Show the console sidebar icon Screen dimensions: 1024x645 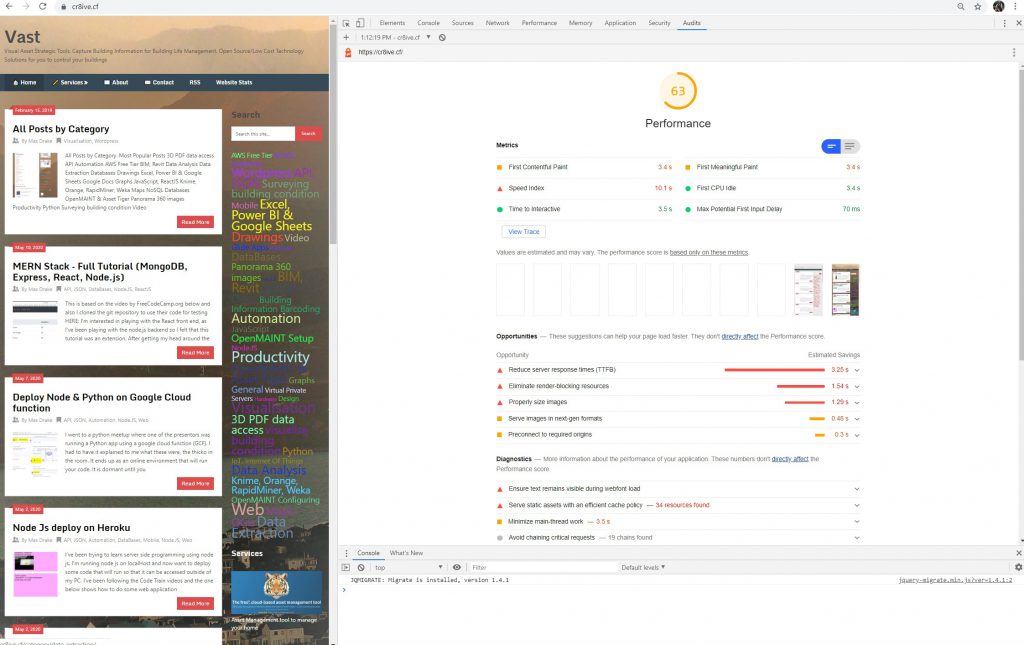click(x=346, y=567)
